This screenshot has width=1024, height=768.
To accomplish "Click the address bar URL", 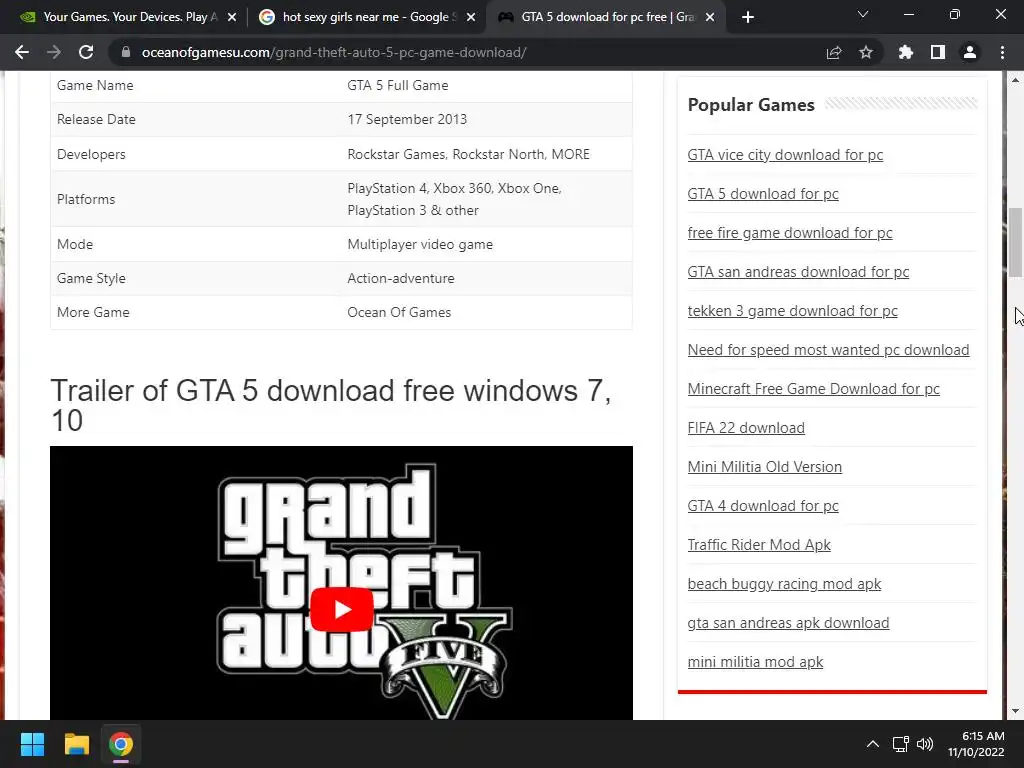I will [334, 52].
